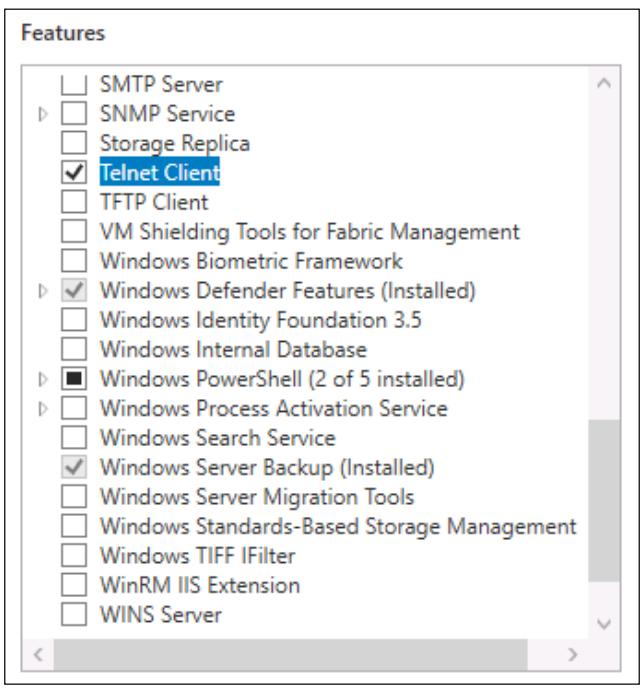
Task: Click the scroll down arrow
Action: [x=604, y=623]
